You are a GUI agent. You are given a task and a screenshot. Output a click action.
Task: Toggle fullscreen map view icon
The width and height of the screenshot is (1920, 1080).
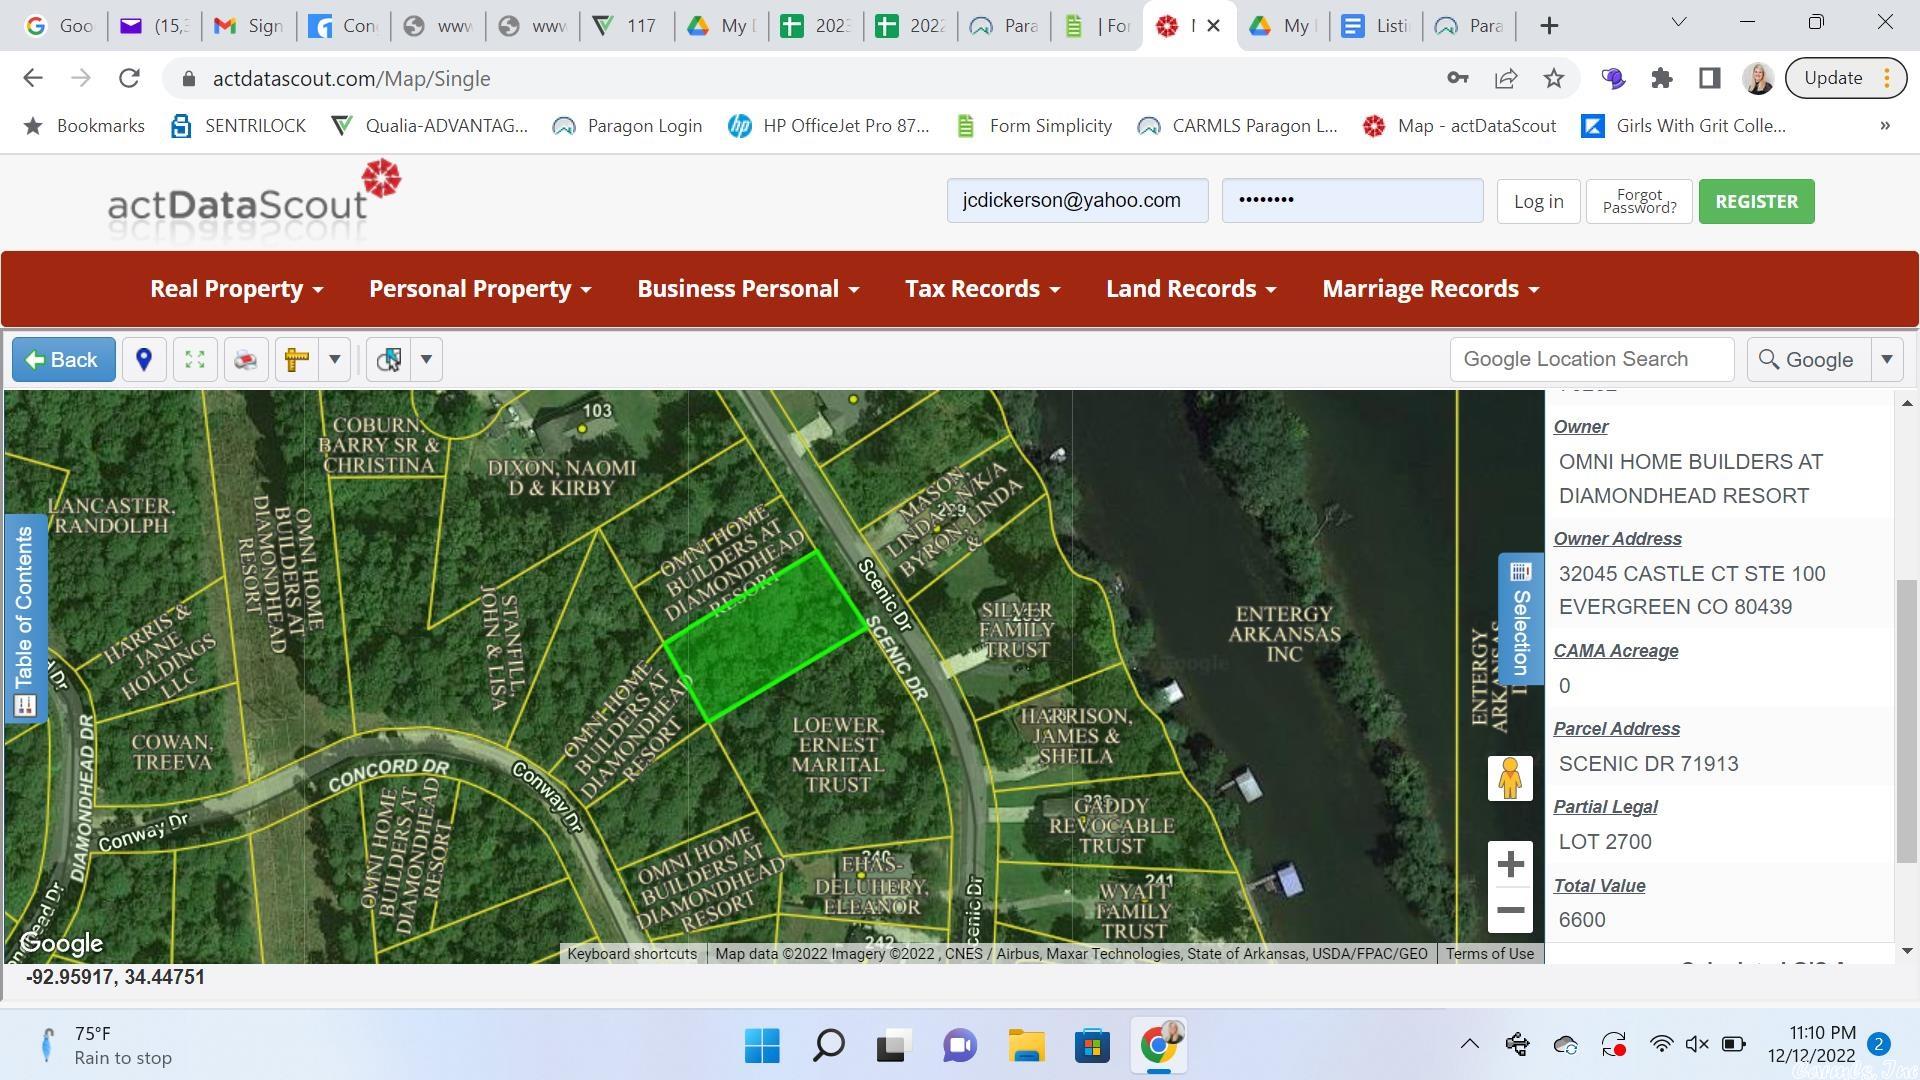pos(195,359)
